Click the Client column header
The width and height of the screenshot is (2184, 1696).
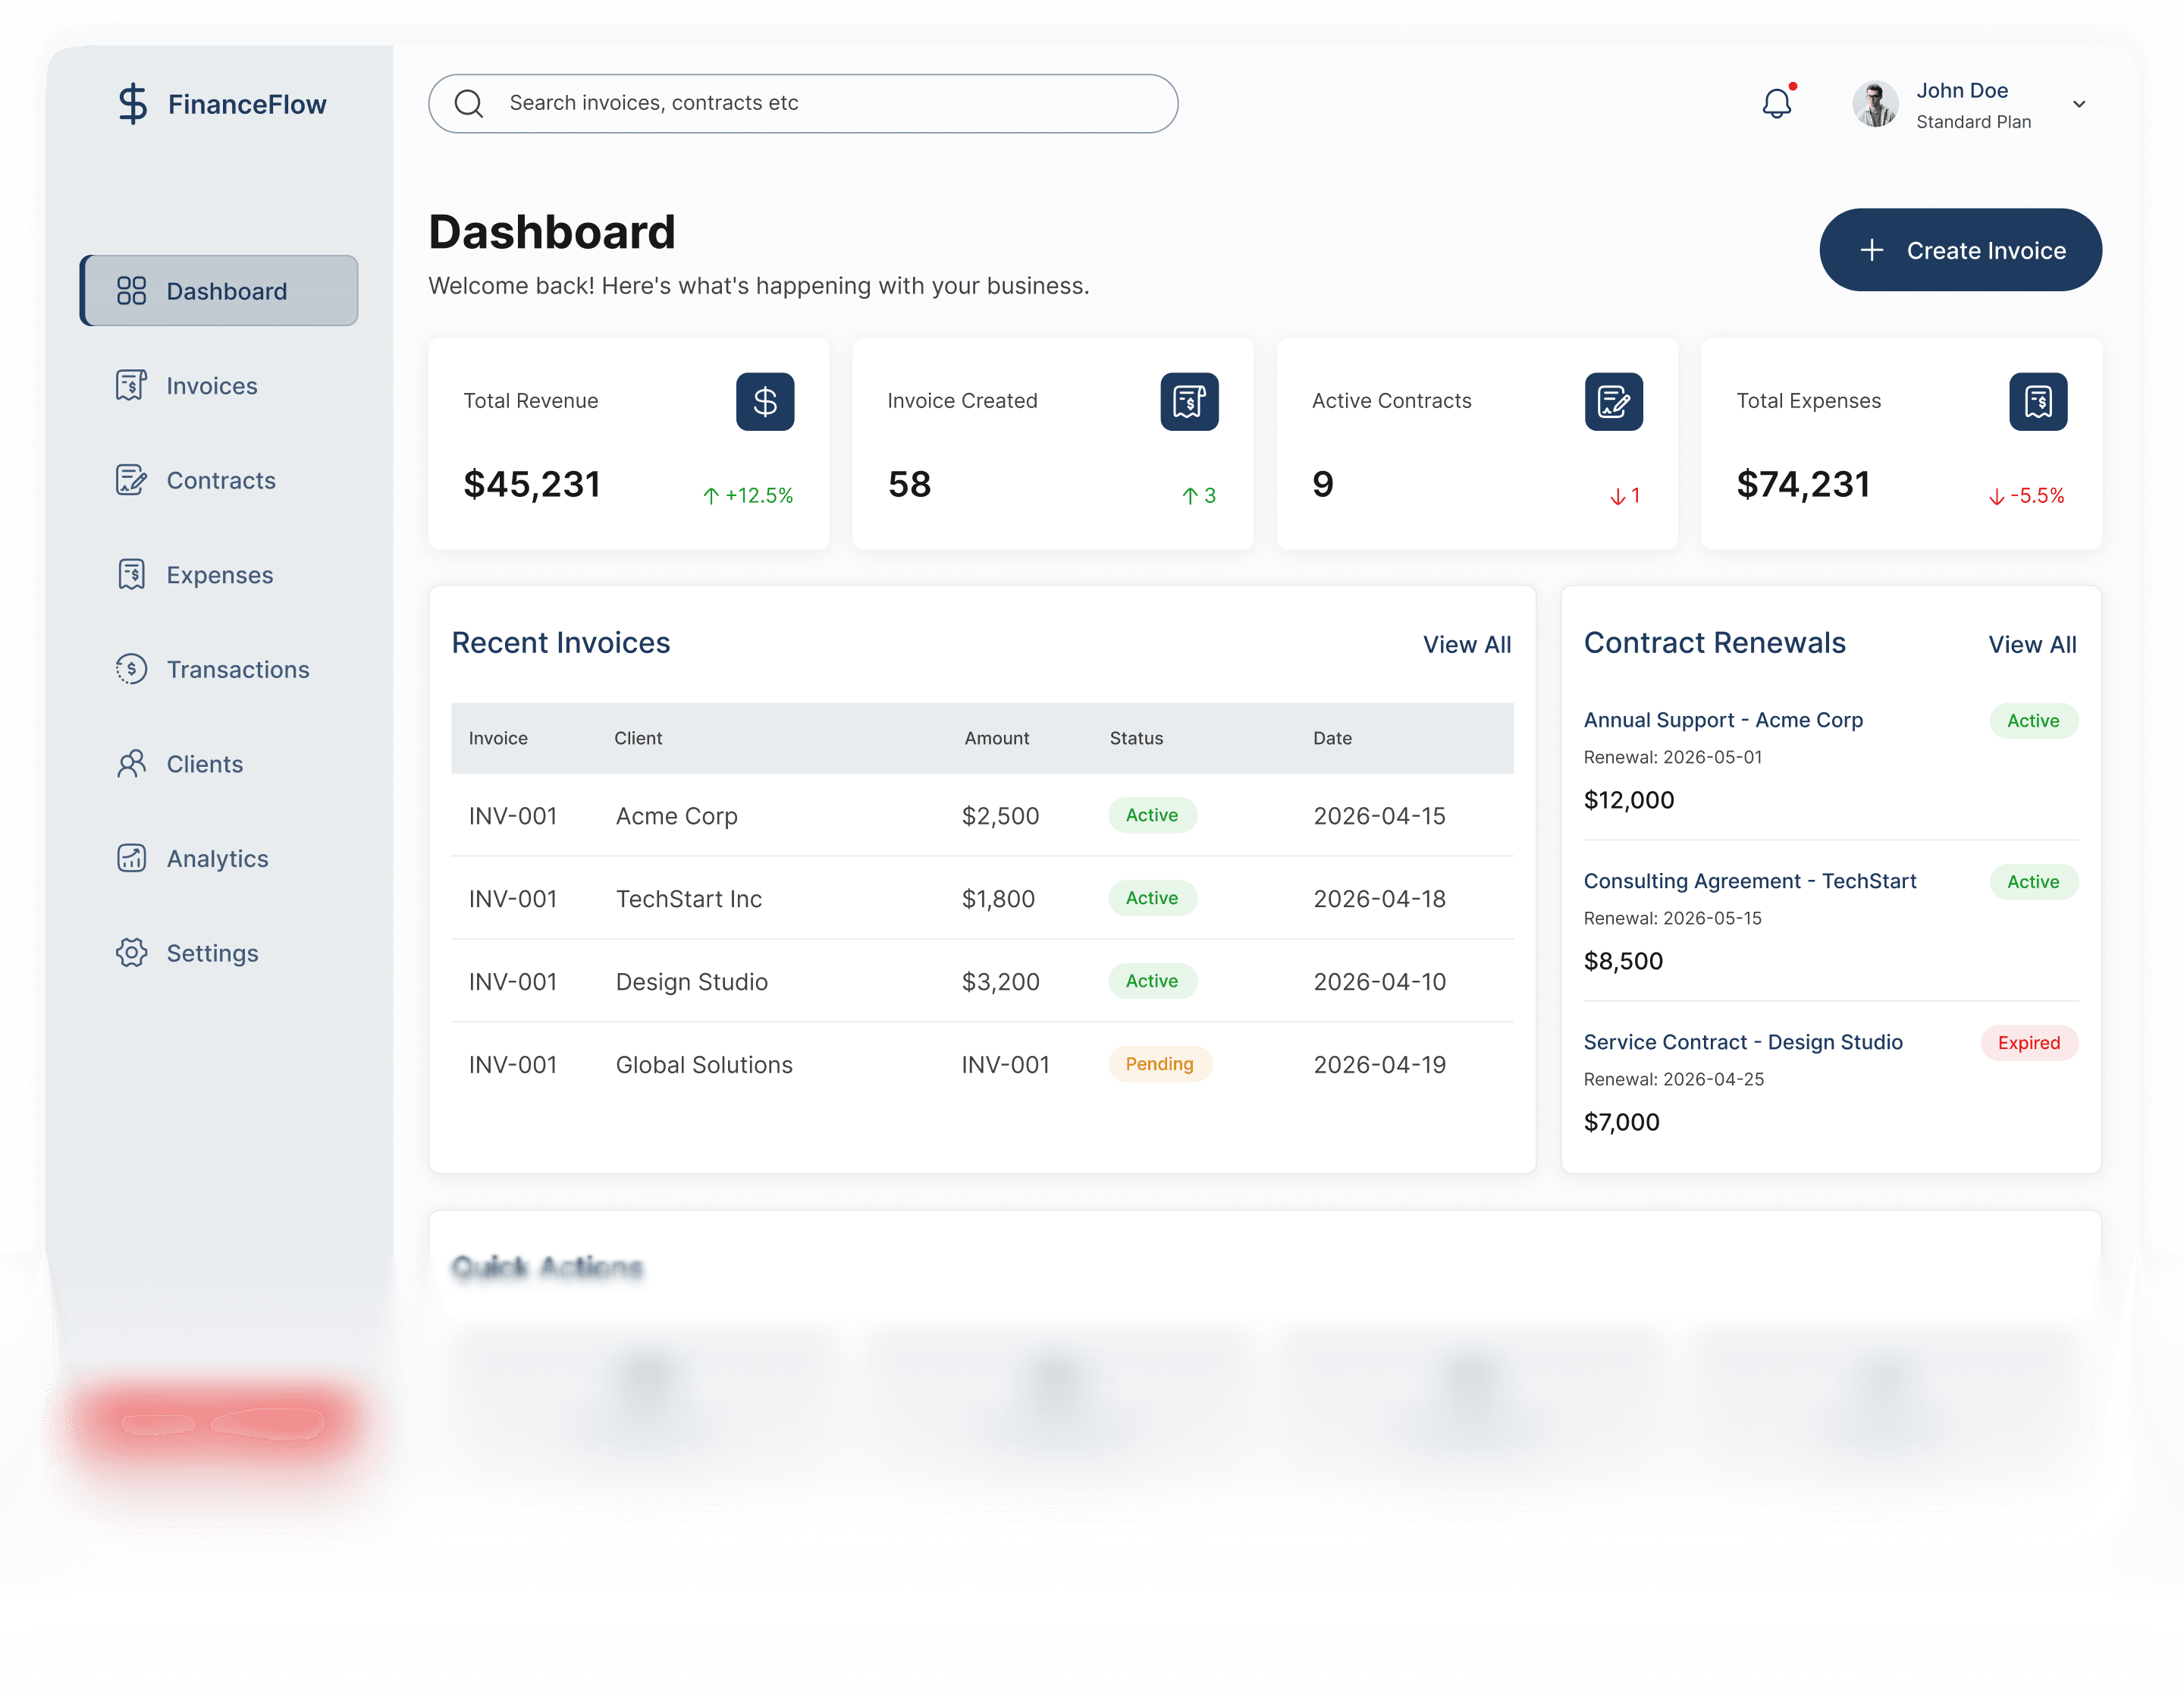tap(638, 738)
